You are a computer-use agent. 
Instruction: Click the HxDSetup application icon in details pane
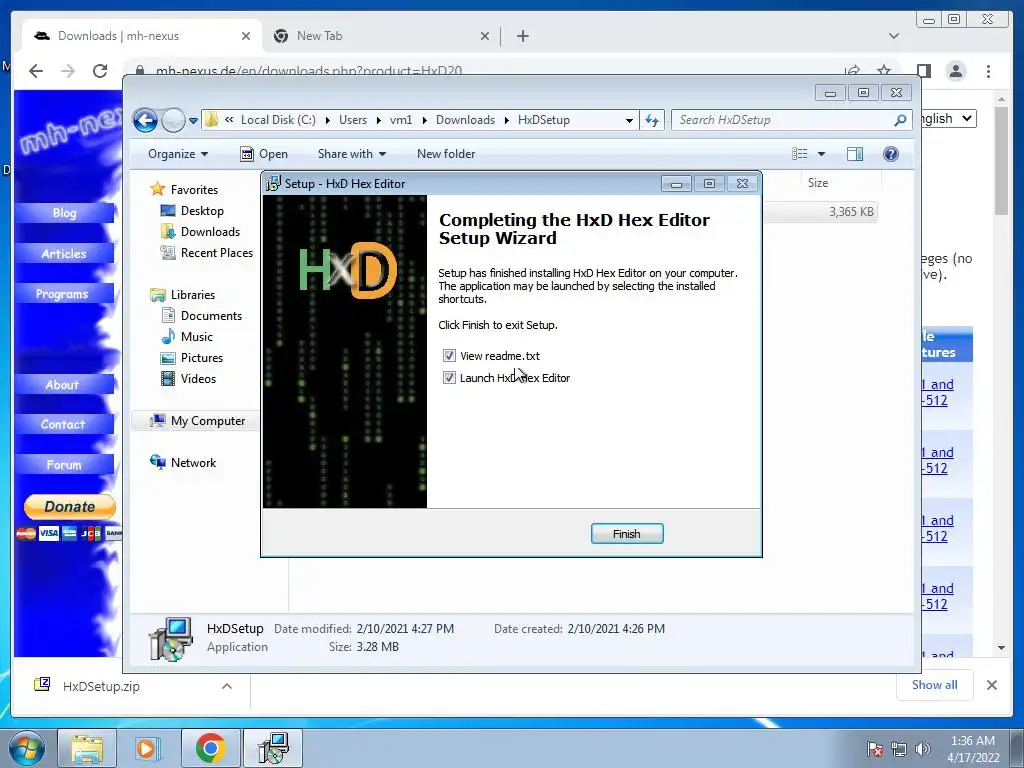point(171,639)
